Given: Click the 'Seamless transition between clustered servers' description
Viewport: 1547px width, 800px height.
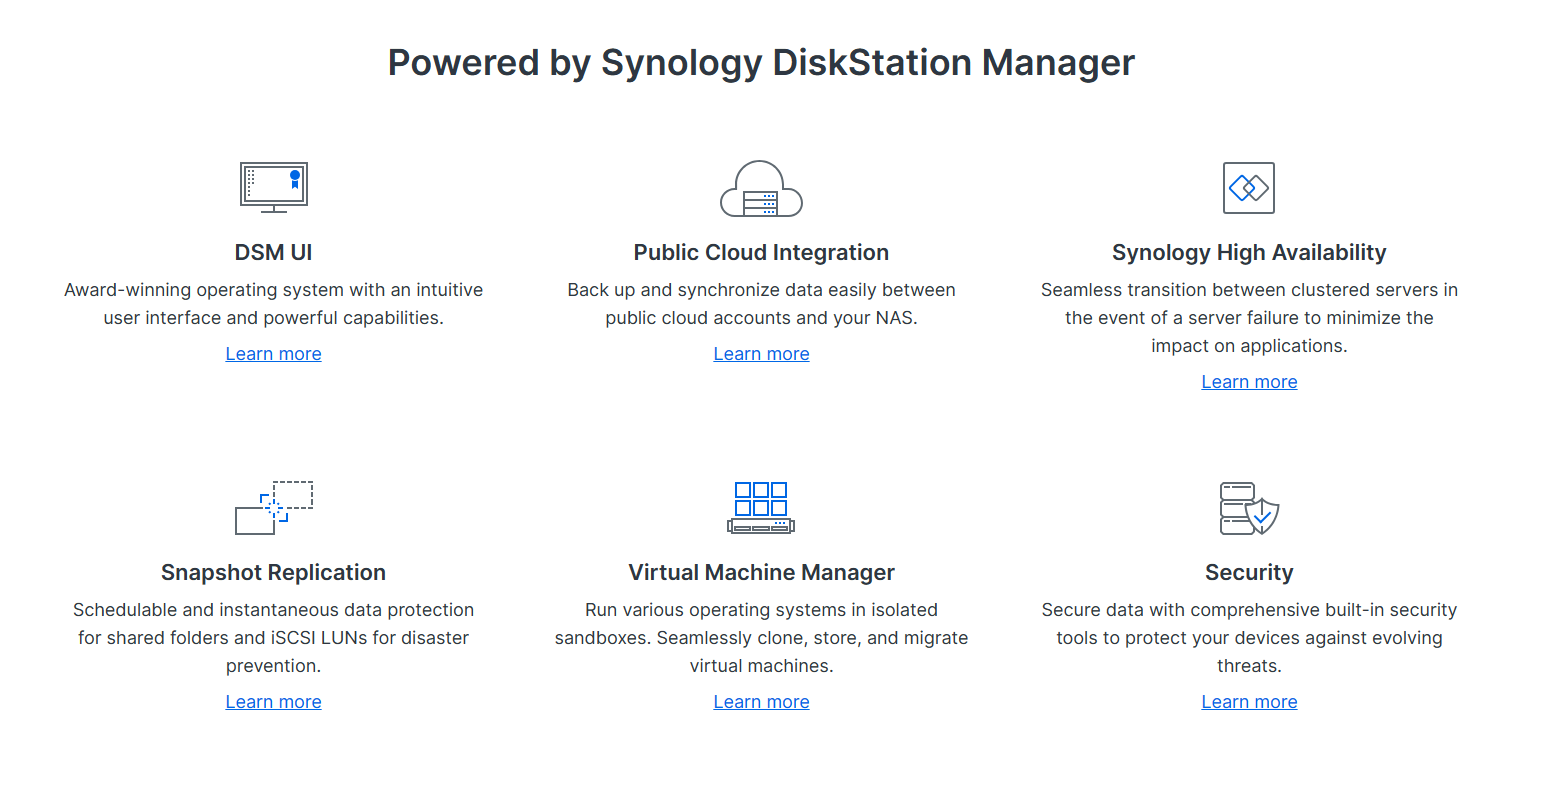Looking at the screenshot, I should 1249,318.
